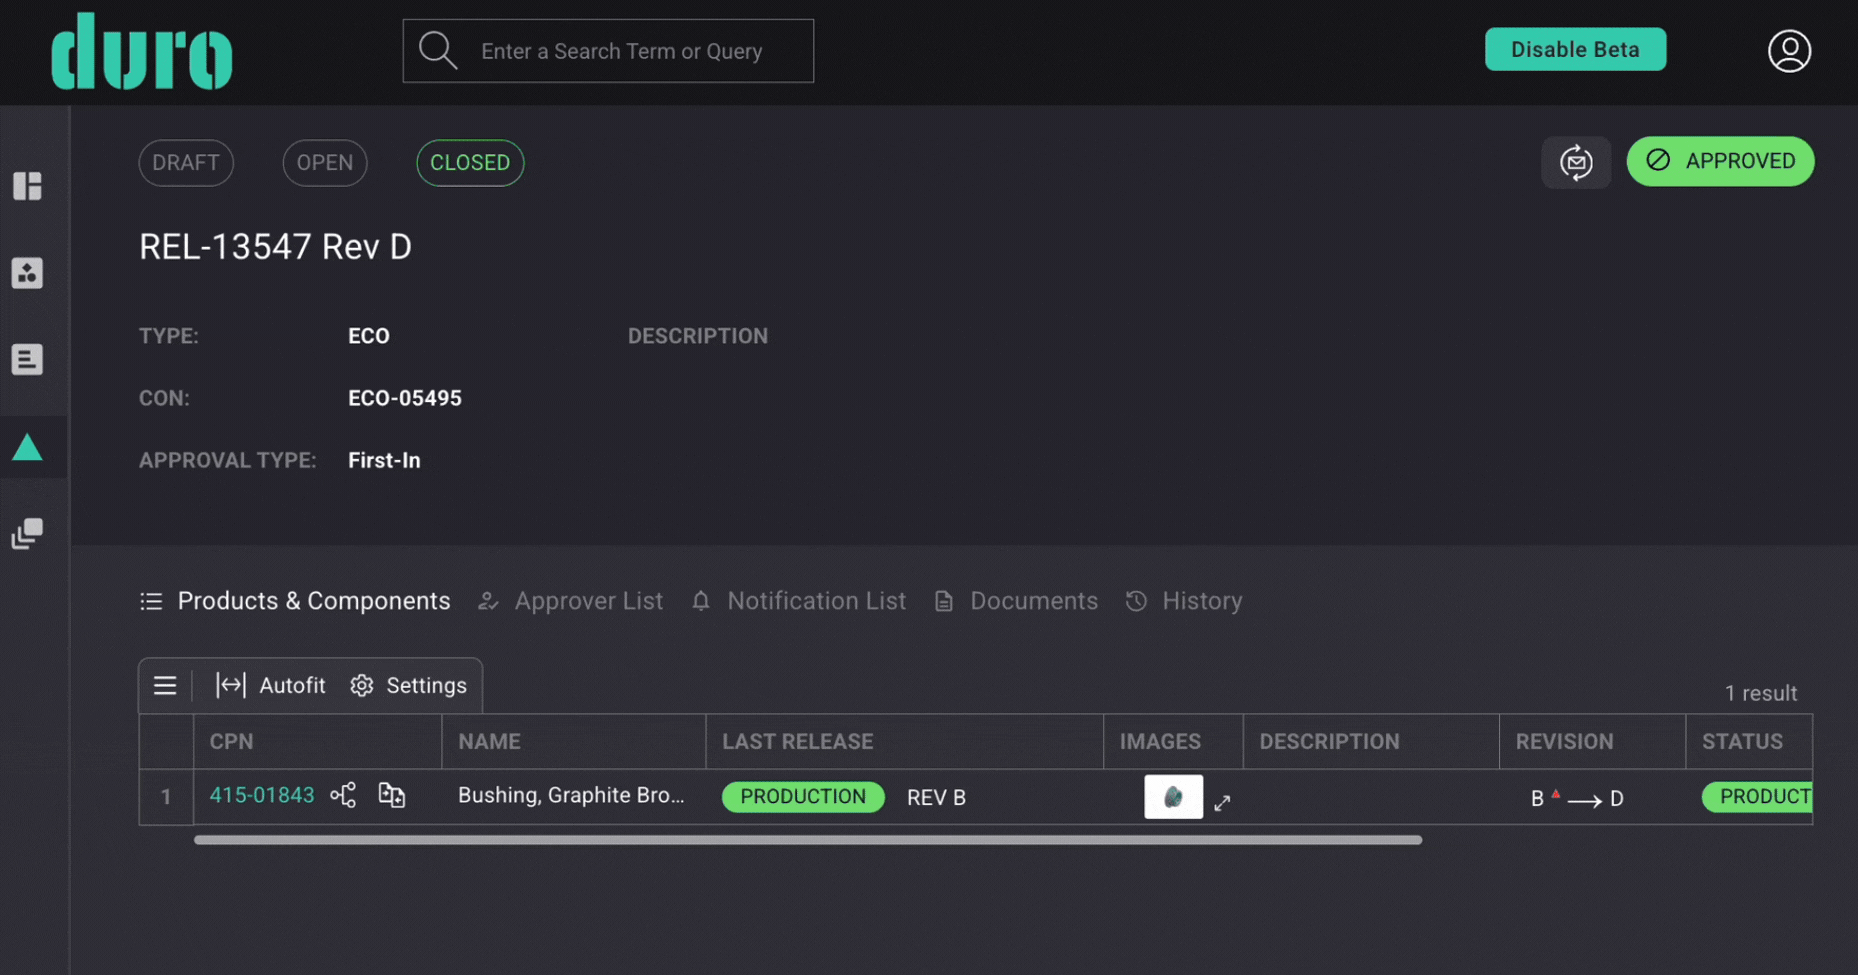1858x975 pixels.
Task: Open the user profile avatar icon
Action: point(1788,51)
